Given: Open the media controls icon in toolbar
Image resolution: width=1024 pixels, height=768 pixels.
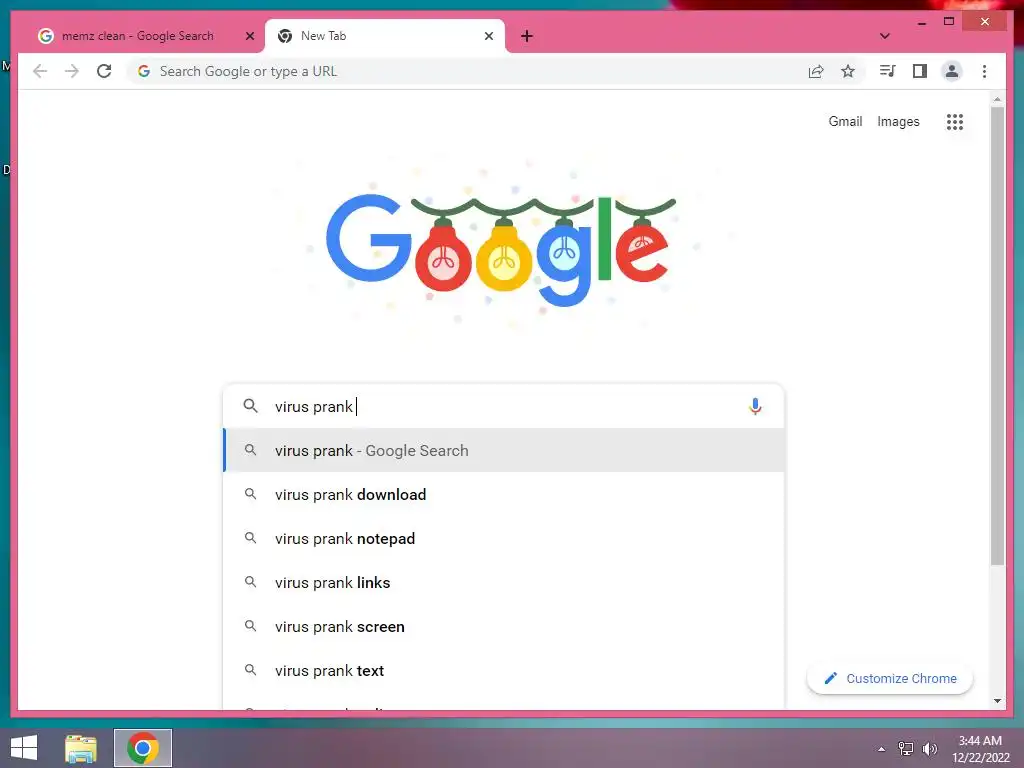Looking at the screenshot, I should pos(888,71).
